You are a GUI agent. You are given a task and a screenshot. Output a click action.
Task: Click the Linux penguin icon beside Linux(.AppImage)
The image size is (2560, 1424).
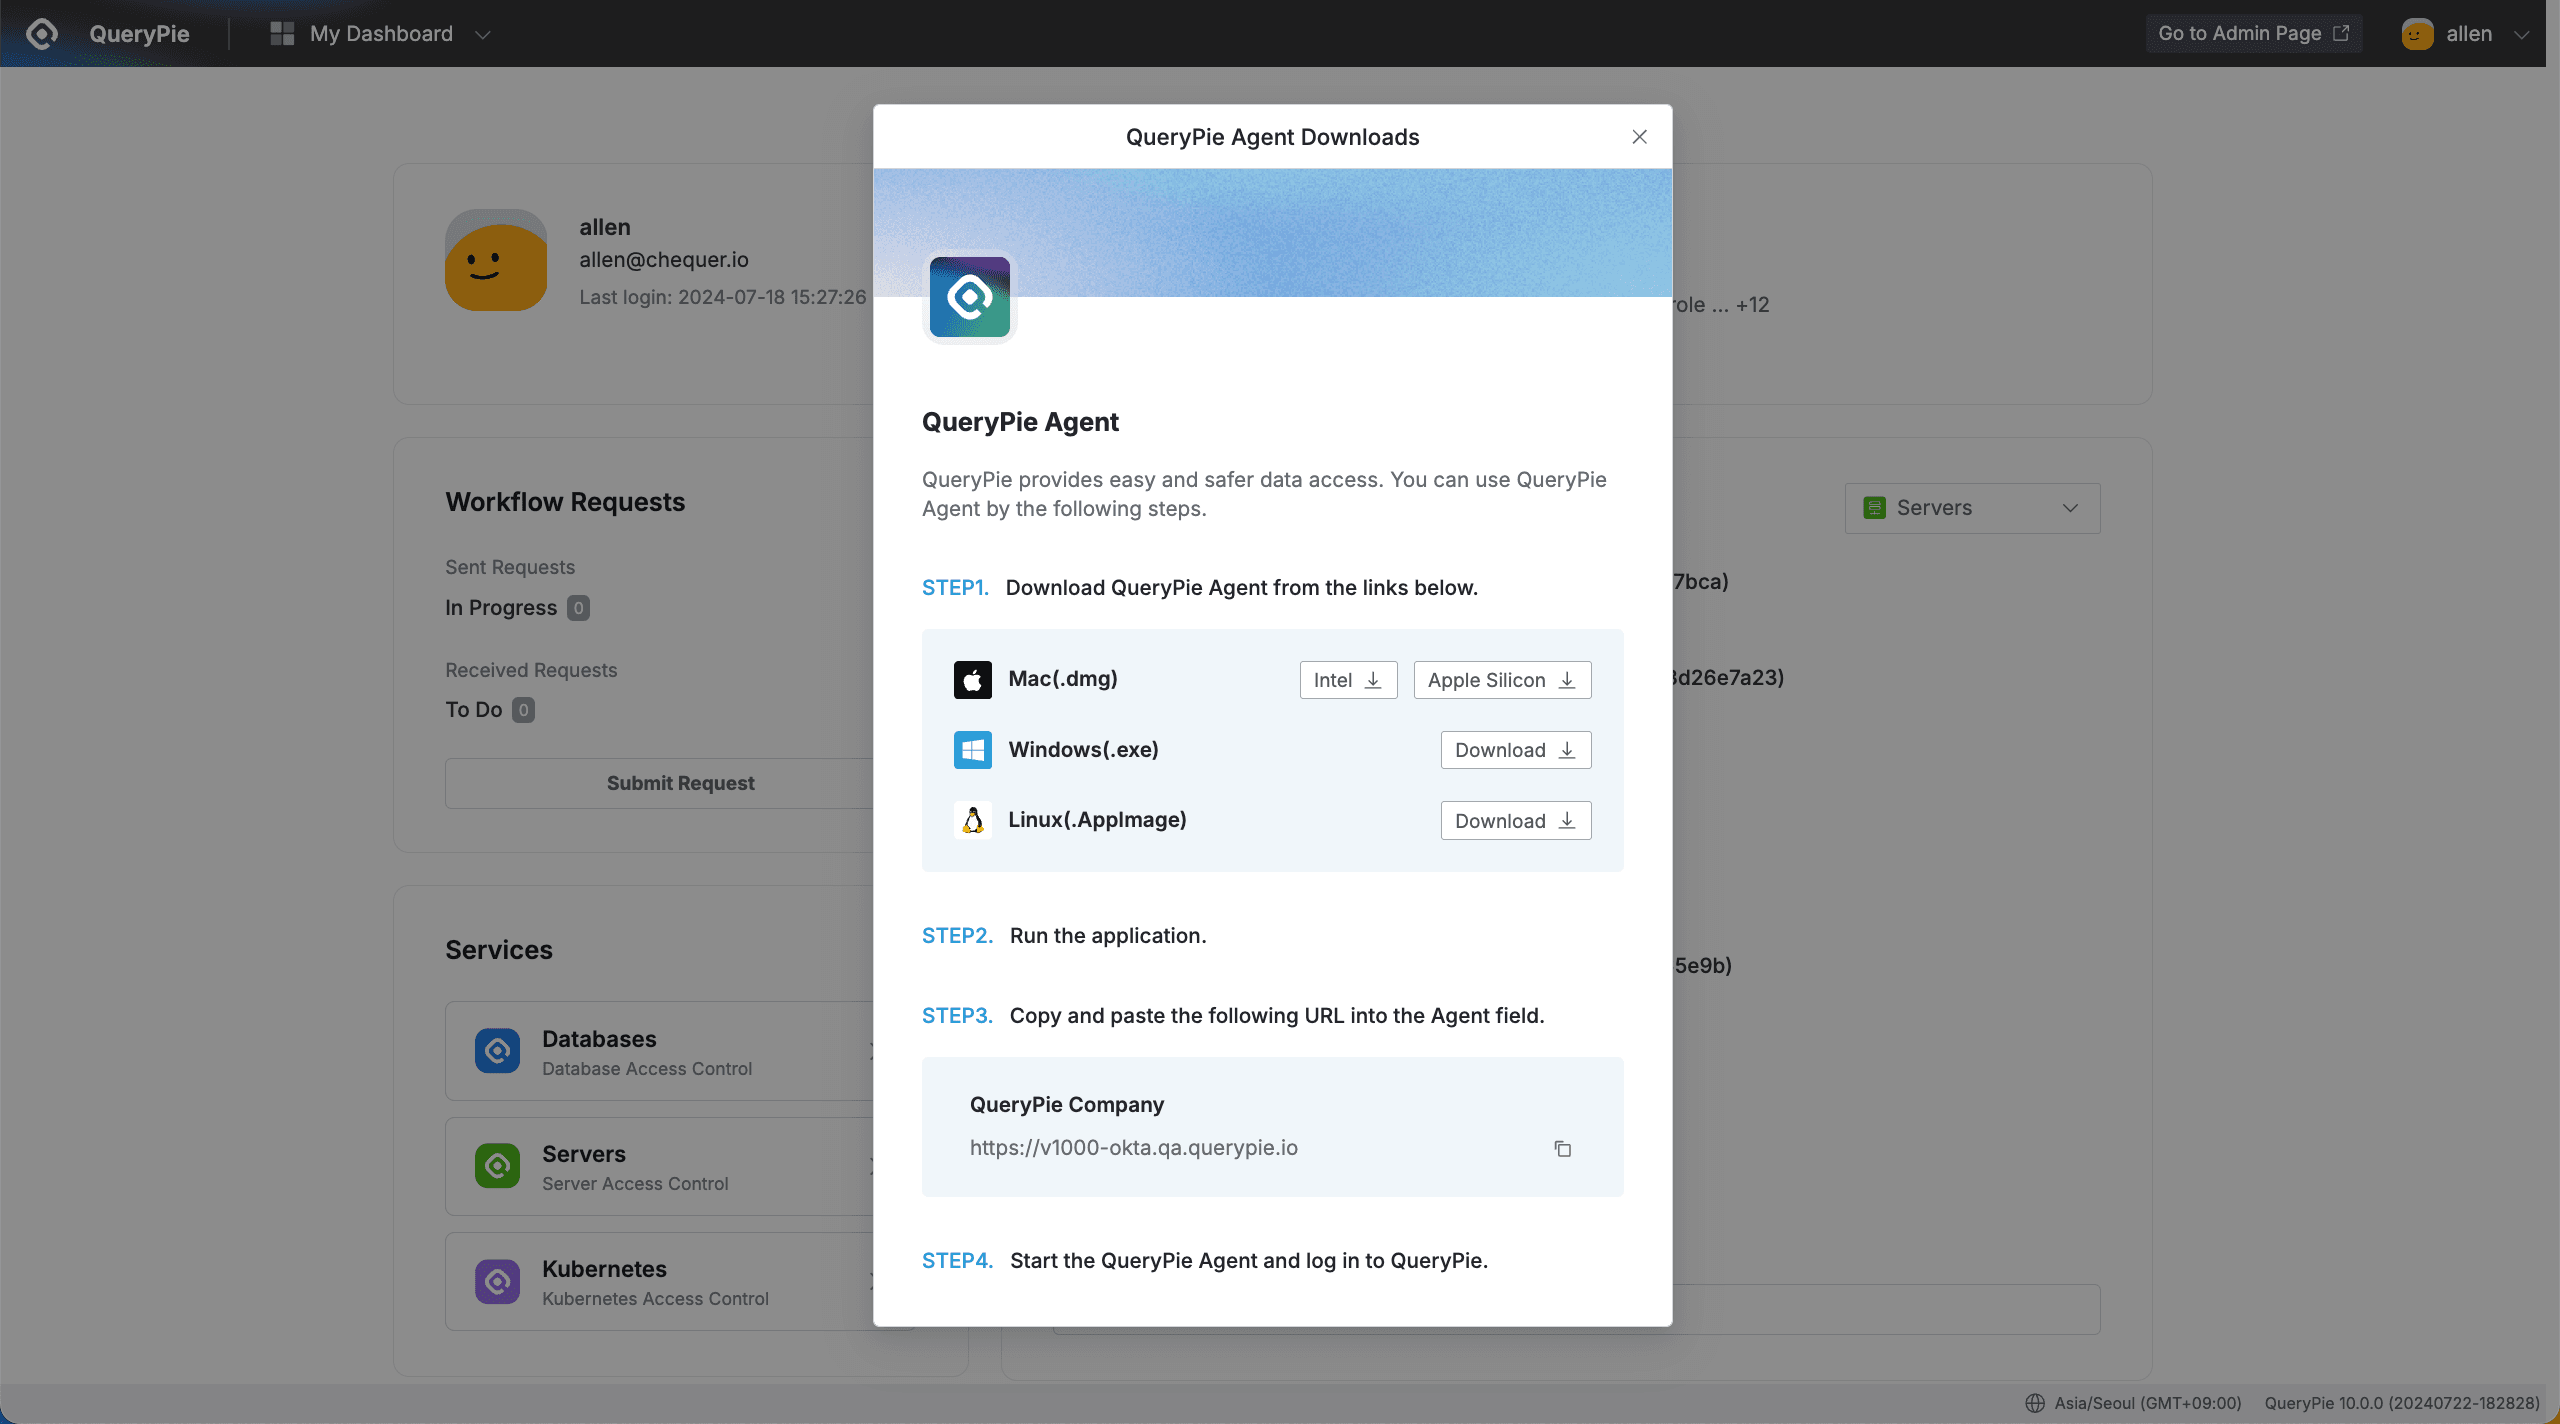point(972,819)
